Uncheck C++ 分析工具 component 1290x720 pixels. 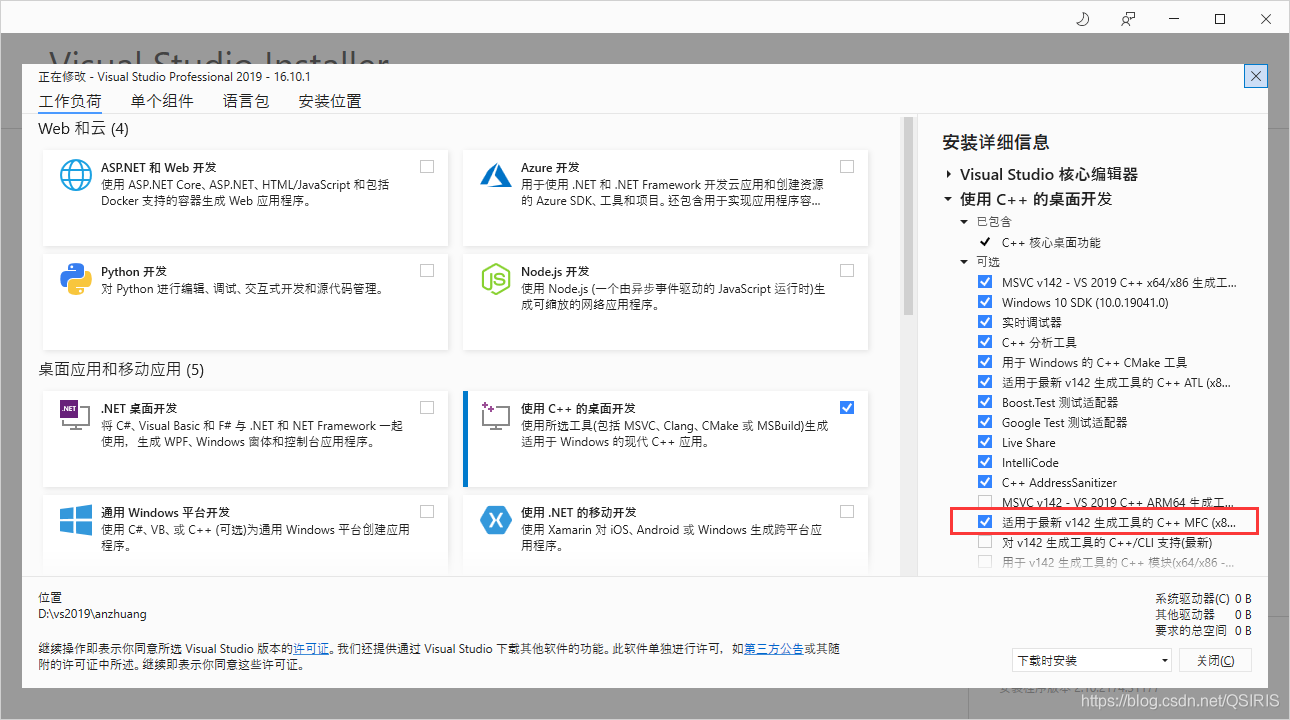pyautogui.click(x=985, y=342)
